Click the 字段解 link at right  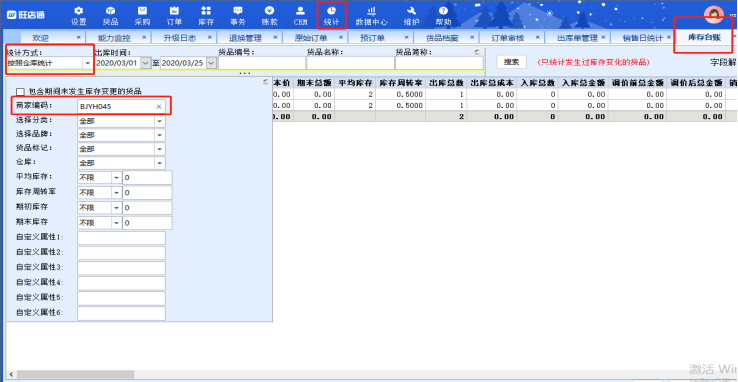(723, 62)
